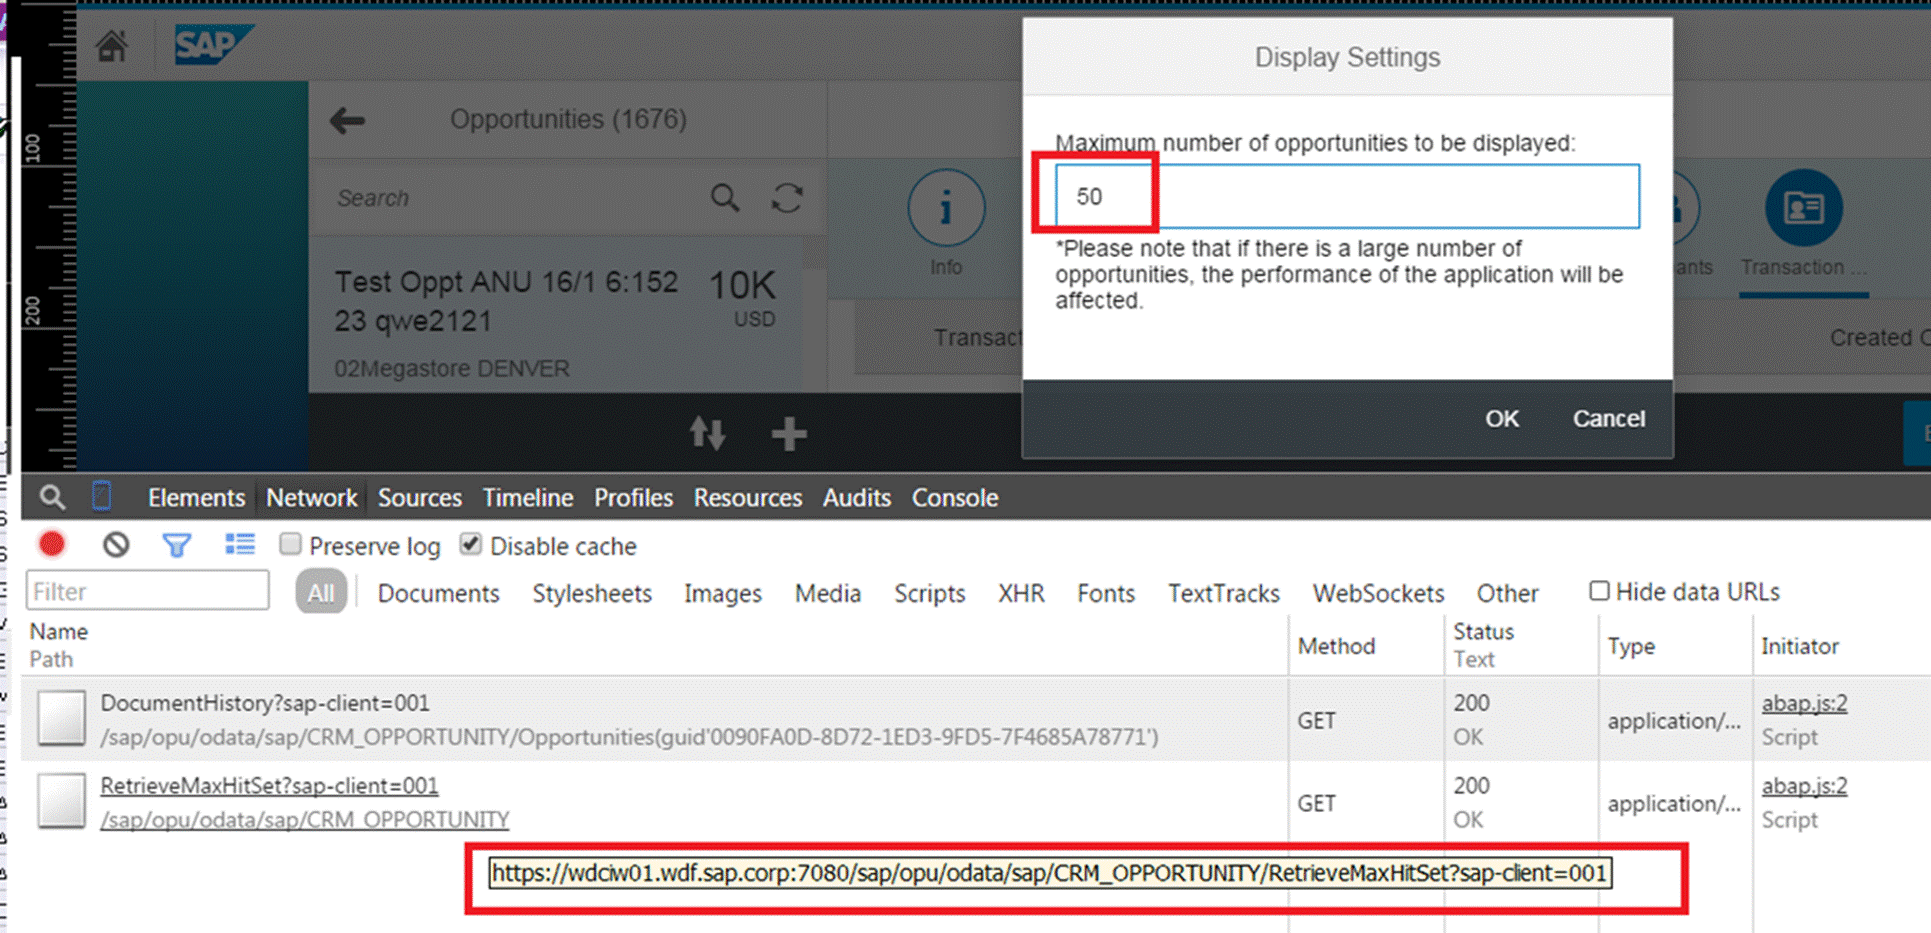Open the Test Oppt ANU opportunity item
The width and height of the screenshot is (1931, 933).
pyautogui.click(x=556, y=314)
